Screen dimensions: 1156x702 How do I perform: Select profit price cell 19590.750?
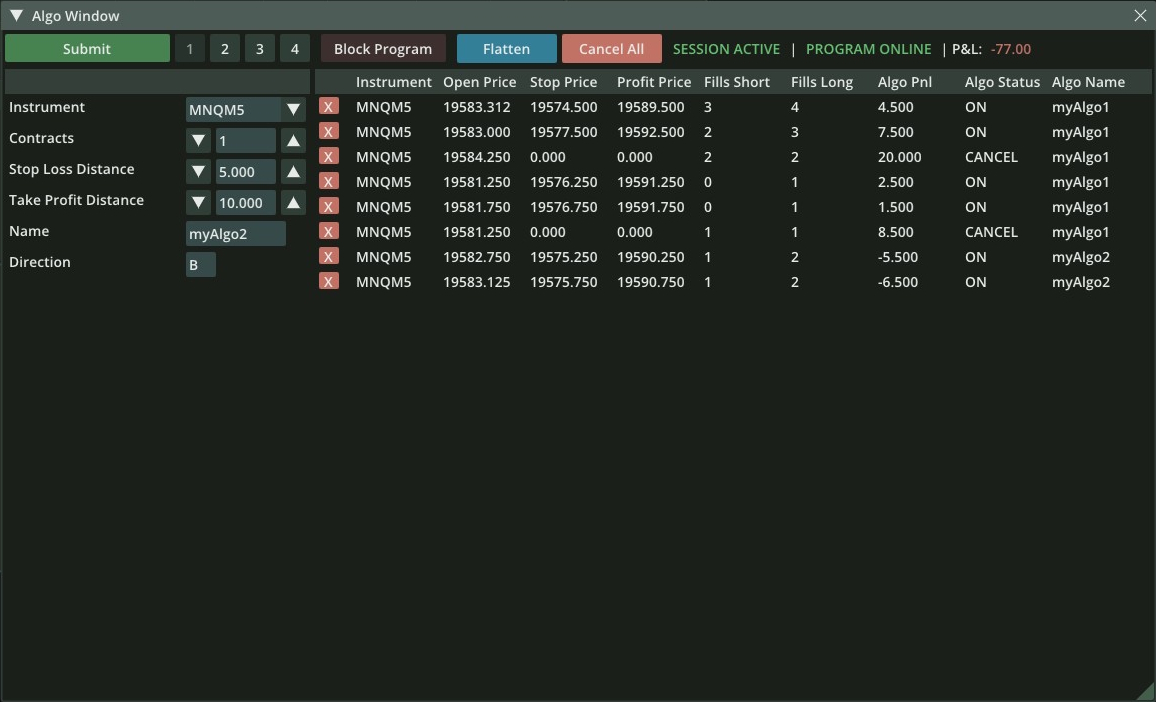650,282
